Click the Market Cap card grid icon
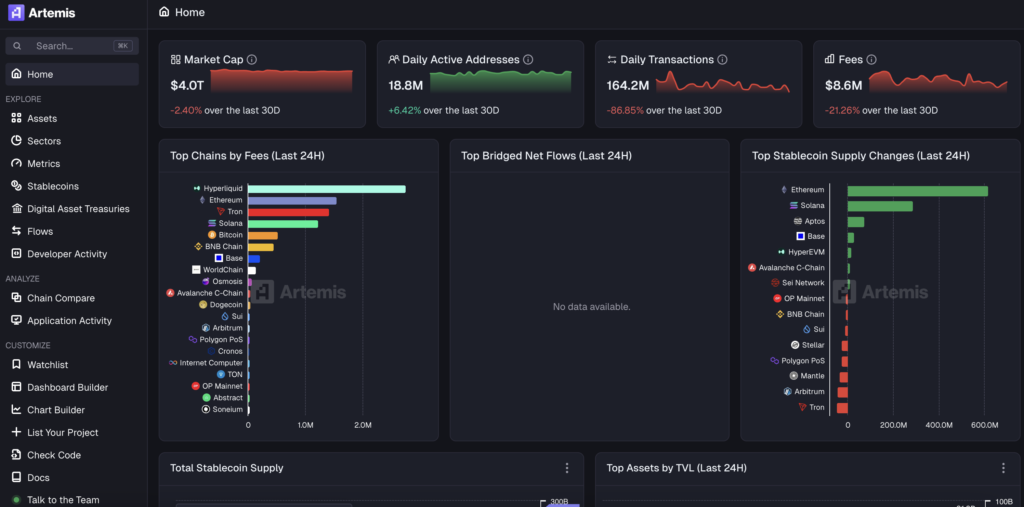Viewport: 1024px width, 507px height. tap(175, 59)
